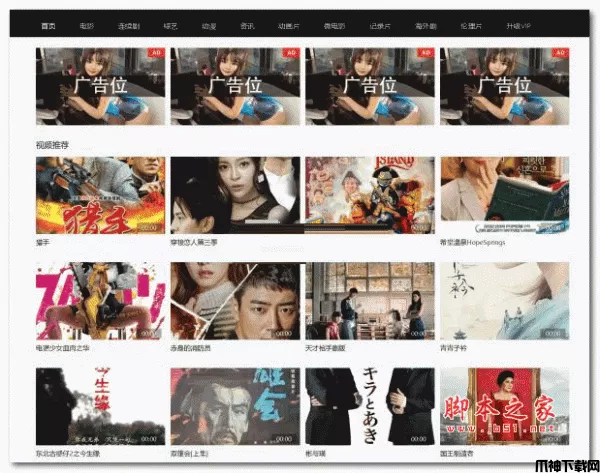The image size is (600, 473).
Task: Open the 东北古惑仔2之今生缘 title link
Action: 68,454
